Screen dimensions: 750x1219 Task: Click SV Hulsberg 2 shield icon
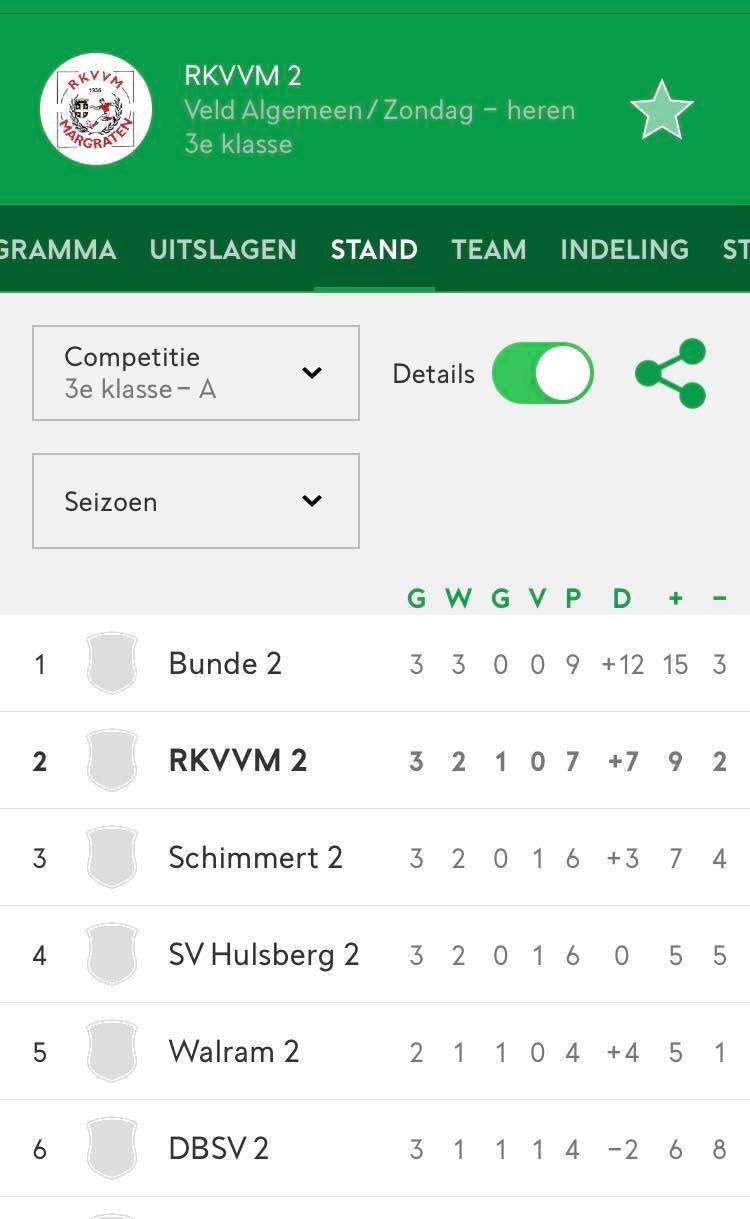[x=112, y=954]
